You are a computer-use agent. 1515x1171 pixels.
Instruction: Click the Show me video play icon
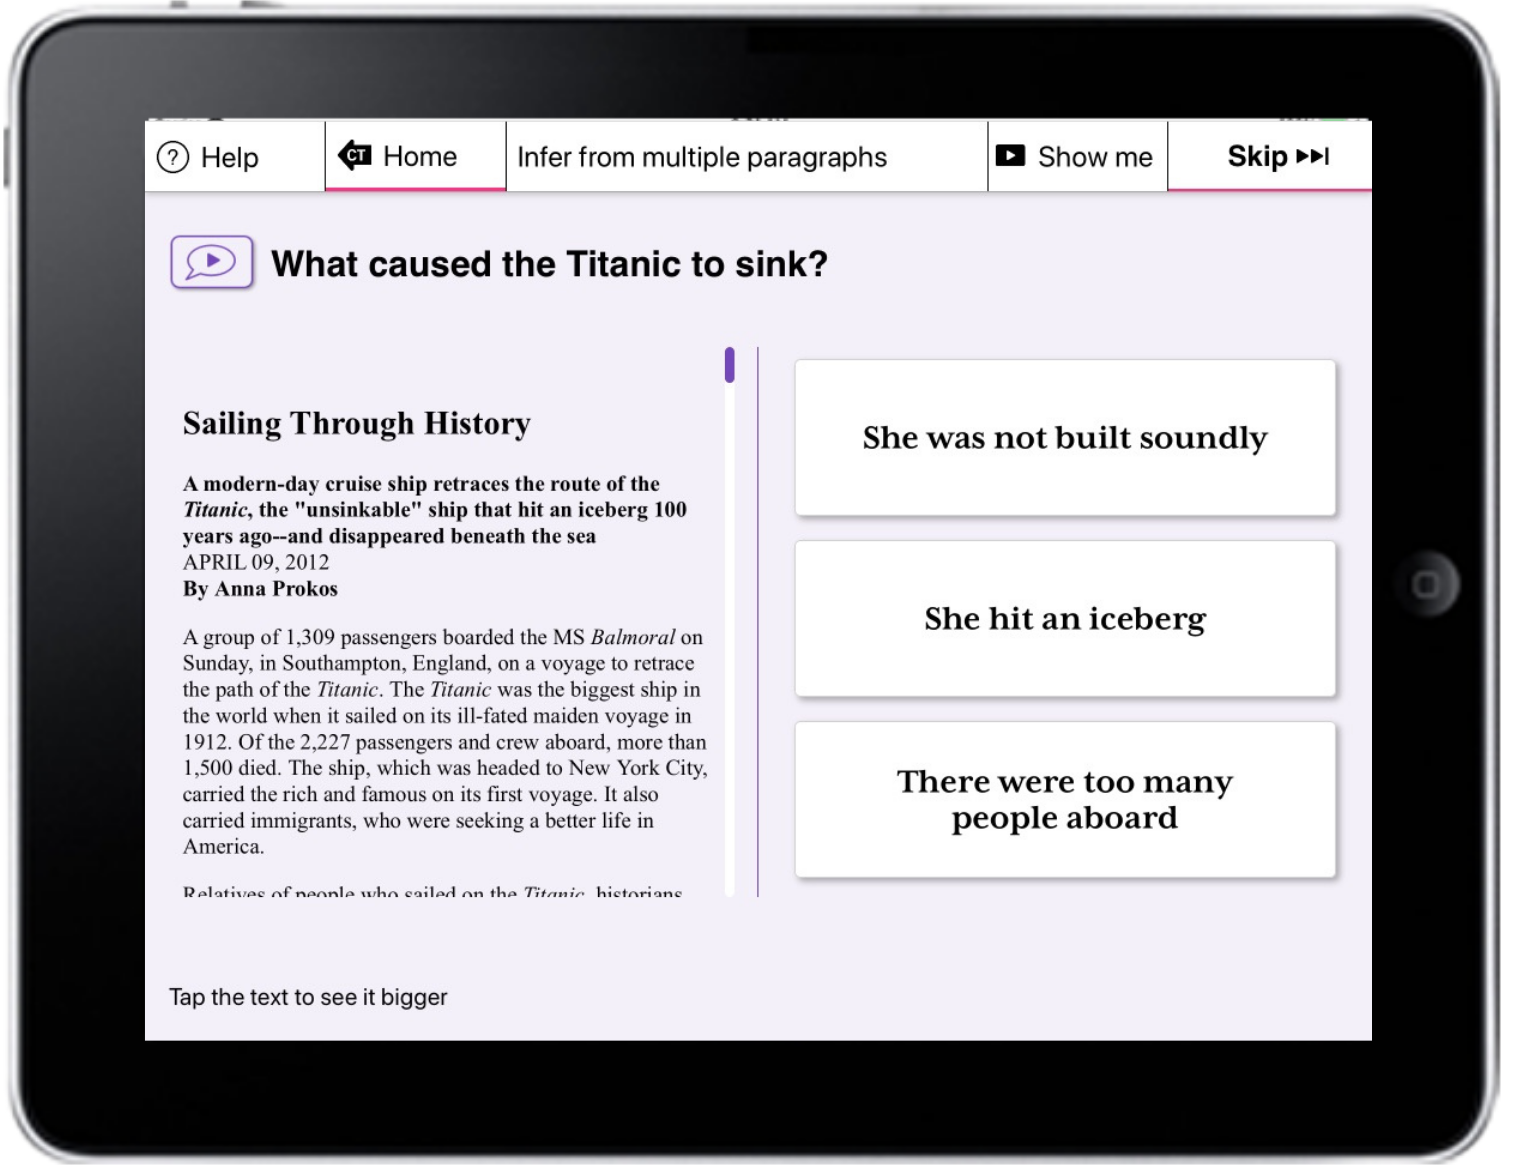[1010, 156]
